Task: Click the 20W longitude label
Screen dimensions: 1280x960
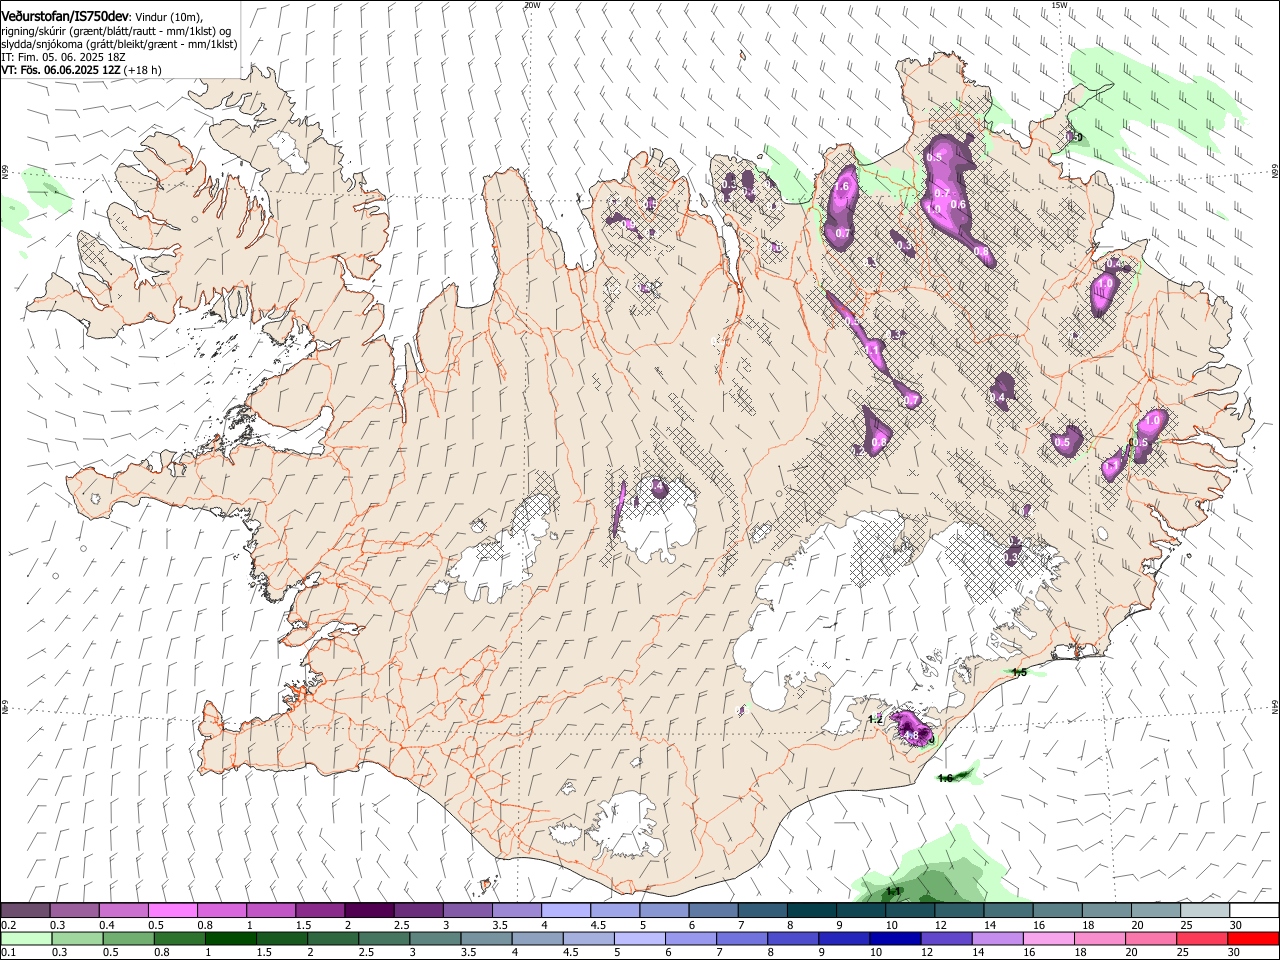Action: (532, 5)
